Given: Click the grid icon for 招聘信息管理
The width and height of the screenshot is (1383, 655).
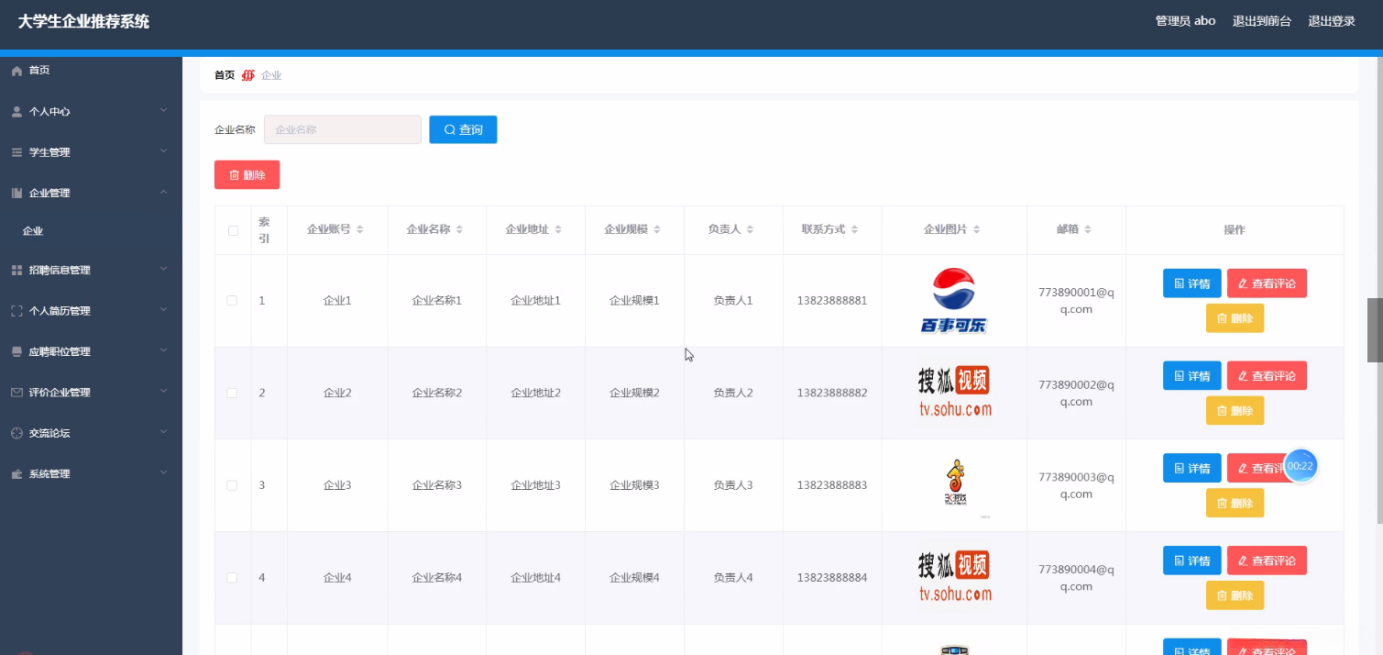Looking at the screenshot, I should (17, 270).
